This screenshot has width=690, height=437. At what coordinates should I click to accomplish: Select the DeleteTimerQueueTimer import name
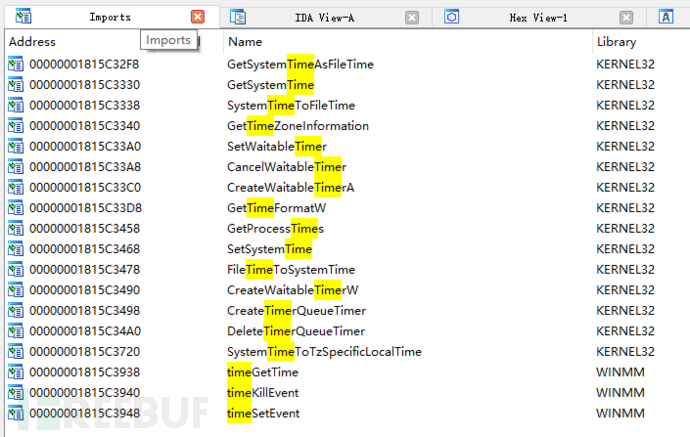(296, 331)
